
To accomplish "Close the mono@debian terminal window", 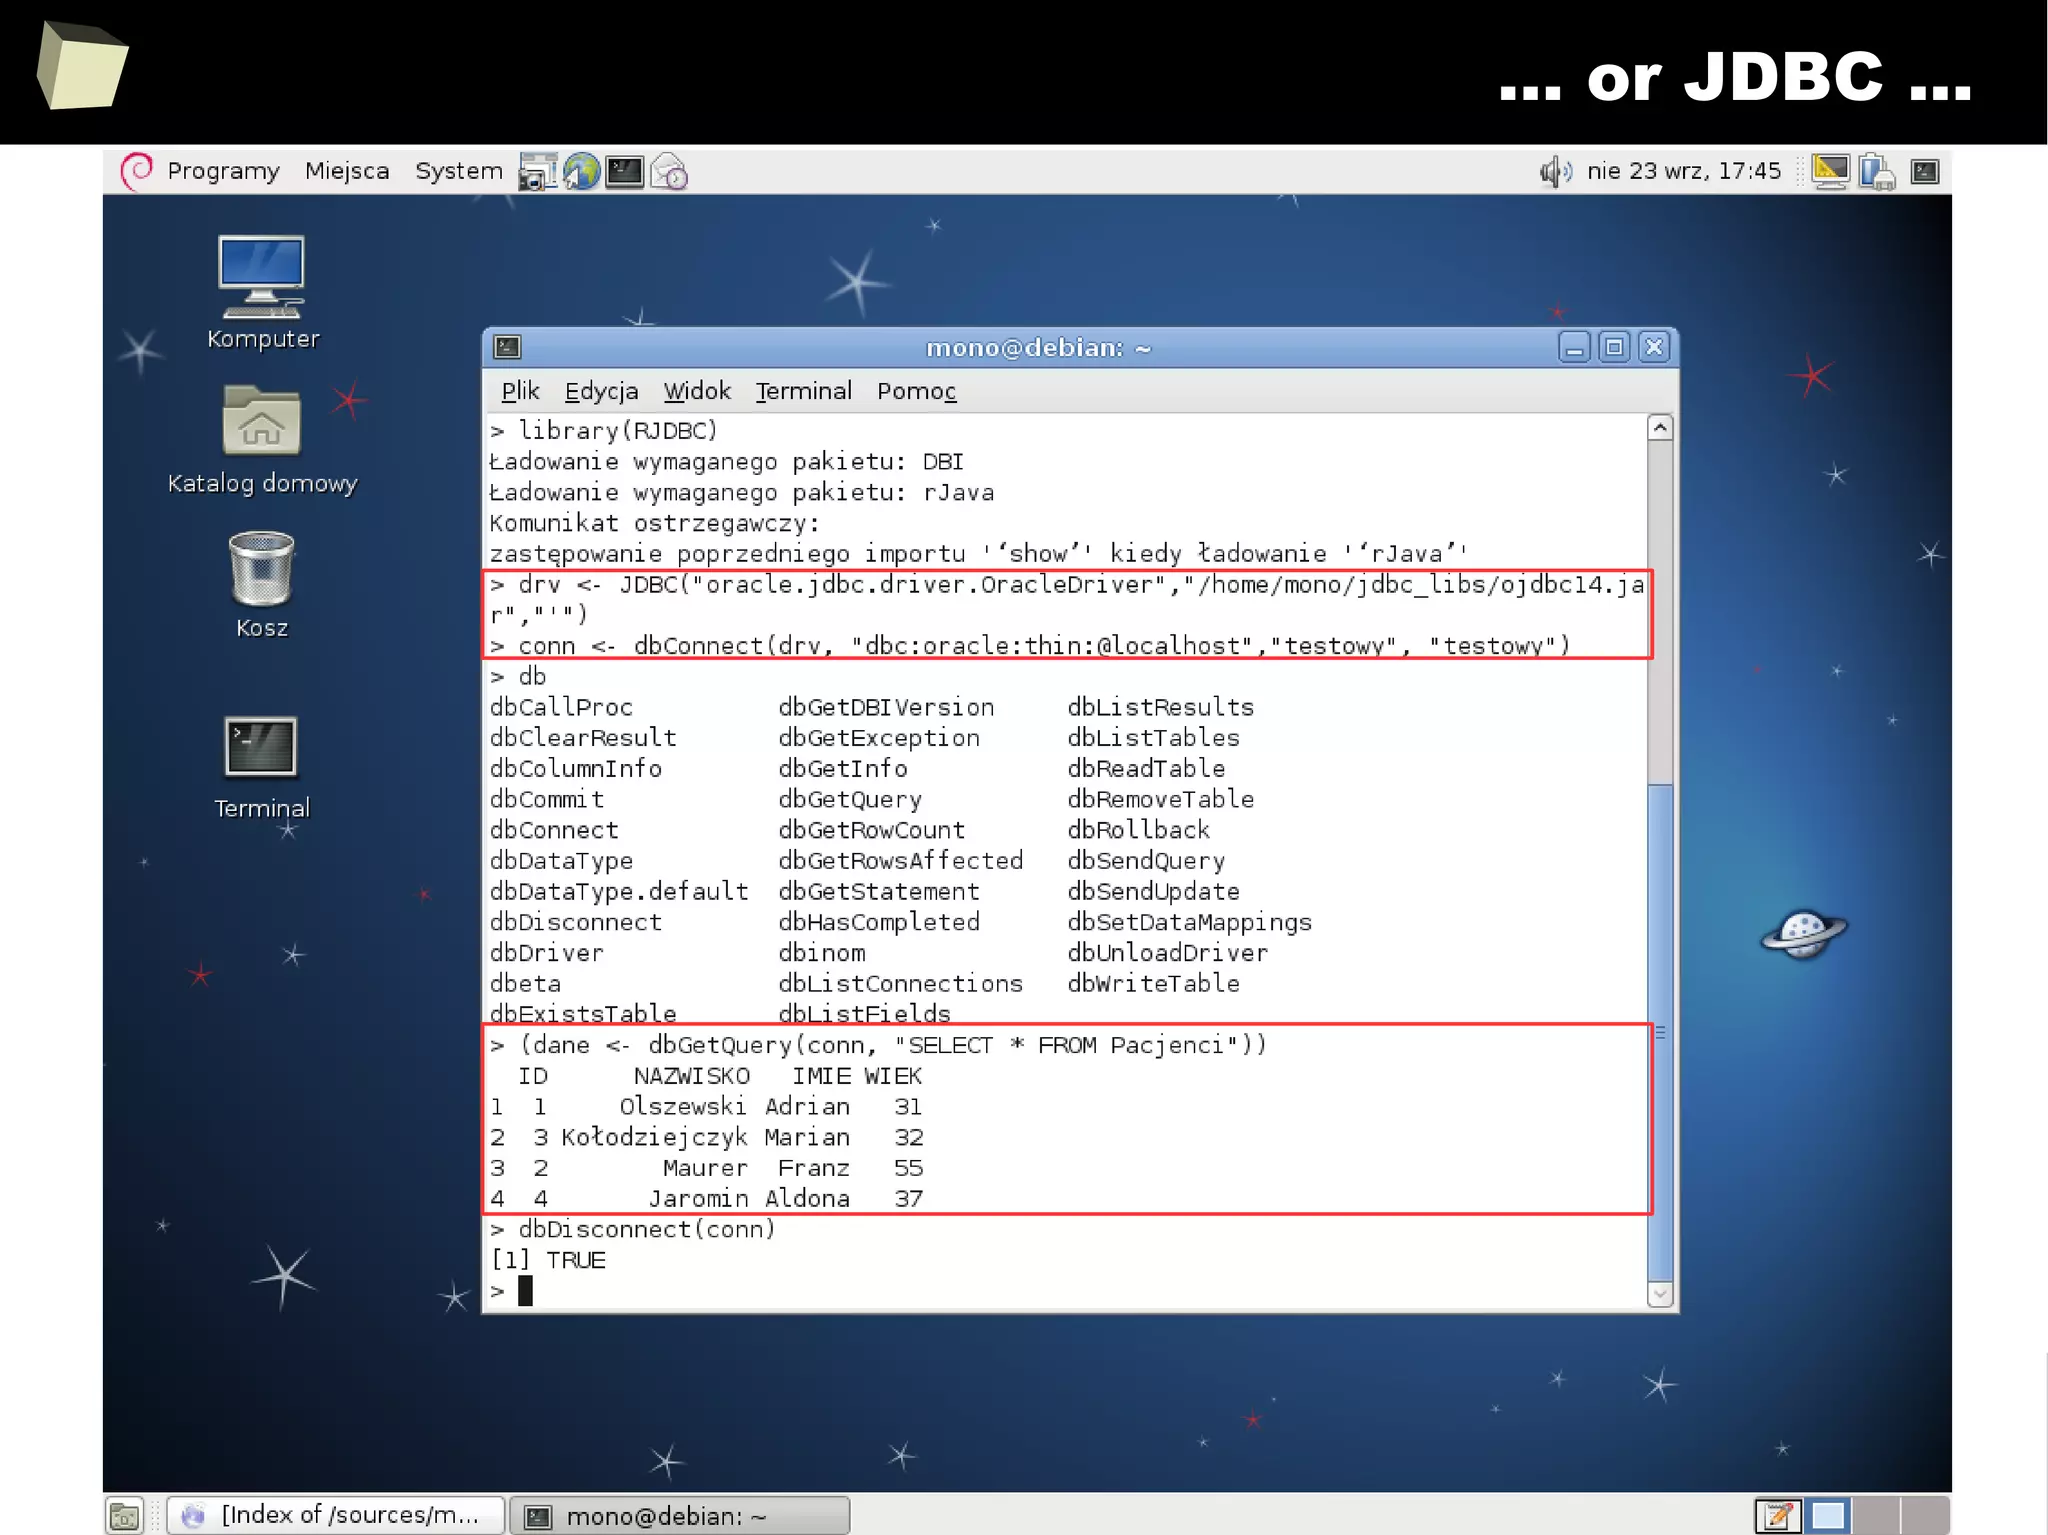I will (x=1654, y=347).
